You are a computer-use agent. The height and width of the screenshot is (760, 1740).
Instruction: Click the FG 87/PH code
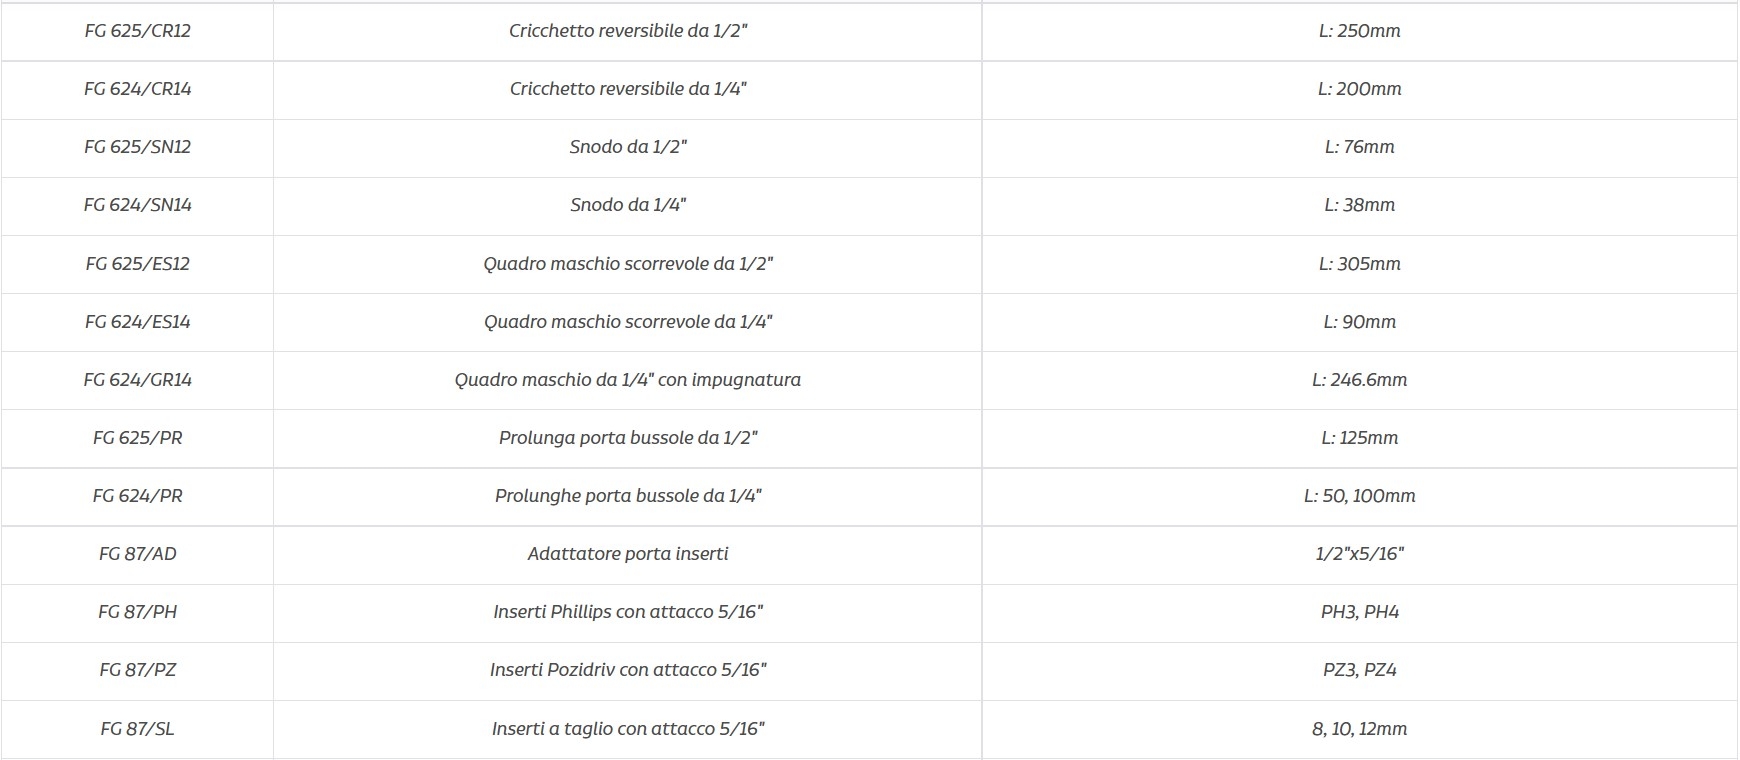[x=137, y=612]
